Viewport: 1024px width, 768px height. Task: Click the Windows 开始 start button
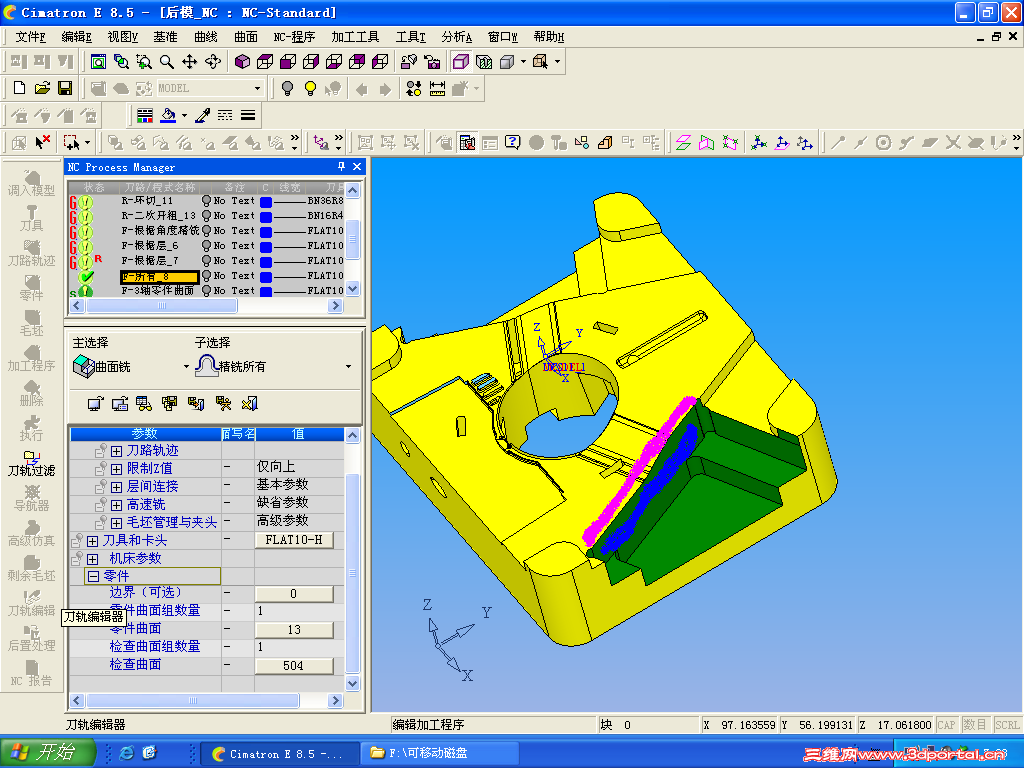click(47, 753)
